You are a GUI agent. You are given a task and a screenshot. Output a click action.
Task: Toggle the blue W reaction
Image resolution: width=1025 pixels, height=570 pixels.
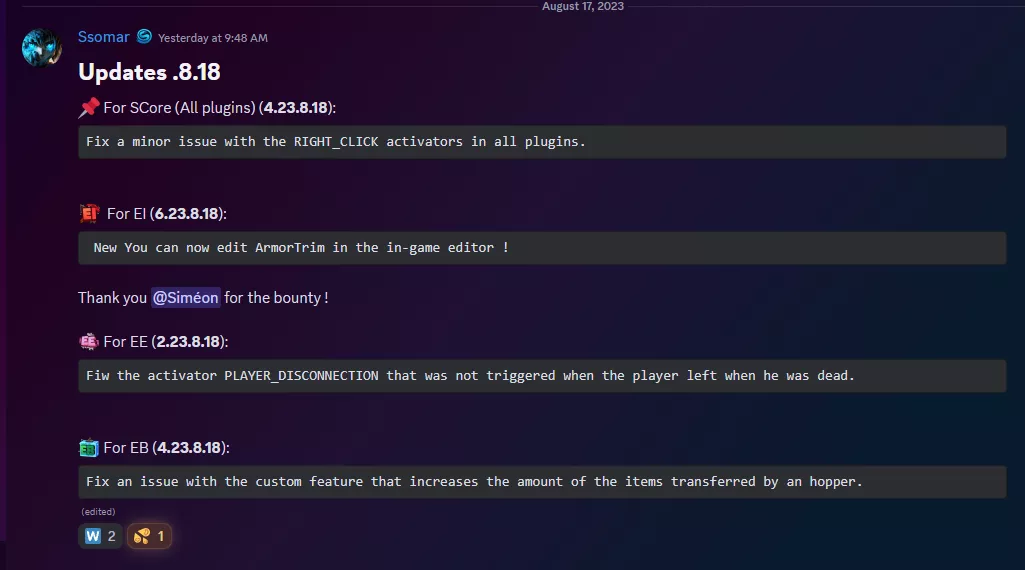tap(100, 536)
